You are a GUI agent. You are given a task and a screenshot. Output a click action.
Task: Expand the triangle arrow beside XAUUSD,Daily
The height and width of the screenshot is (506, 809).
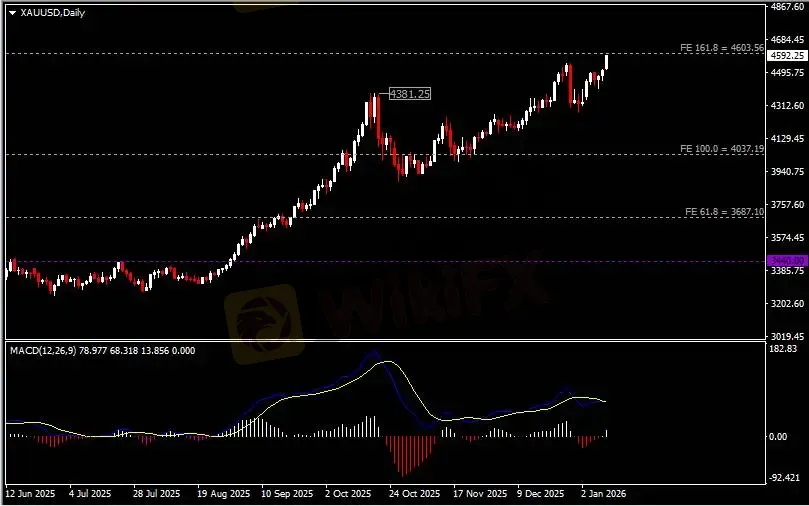click(12, 13)
